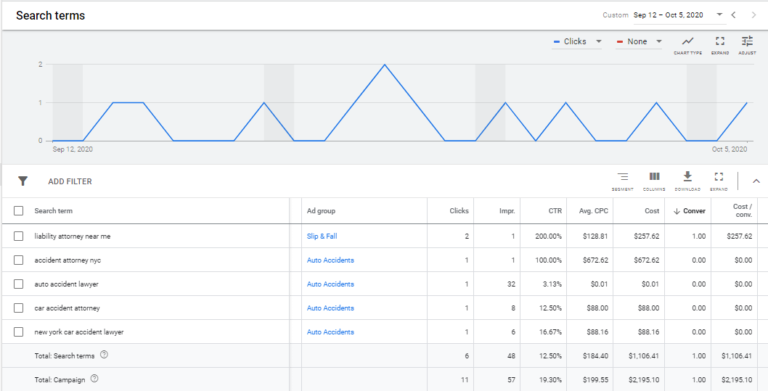The height and width of the screenshot is (391, 768).
Task: Expand the chart with Expand icon
Action: (720, 45)
